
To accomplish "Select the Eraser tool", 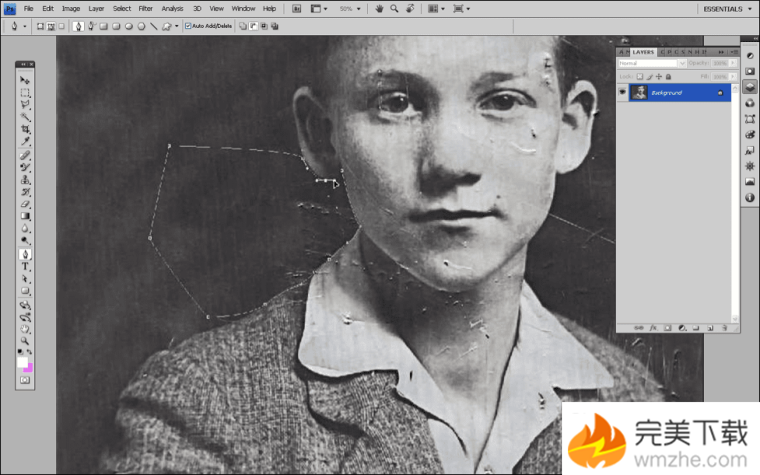I will (25, 204).
